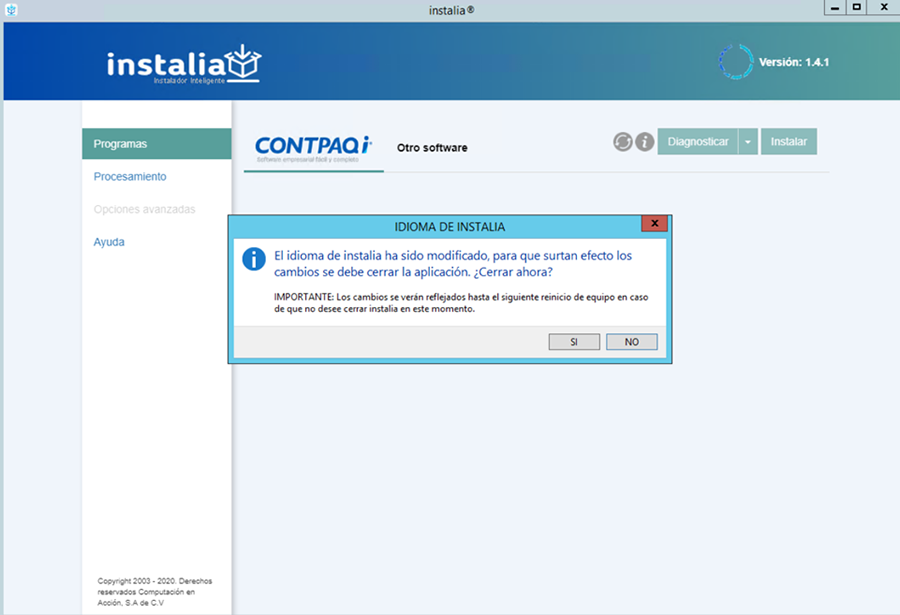Maximize the instalia window

coord(856,7)
